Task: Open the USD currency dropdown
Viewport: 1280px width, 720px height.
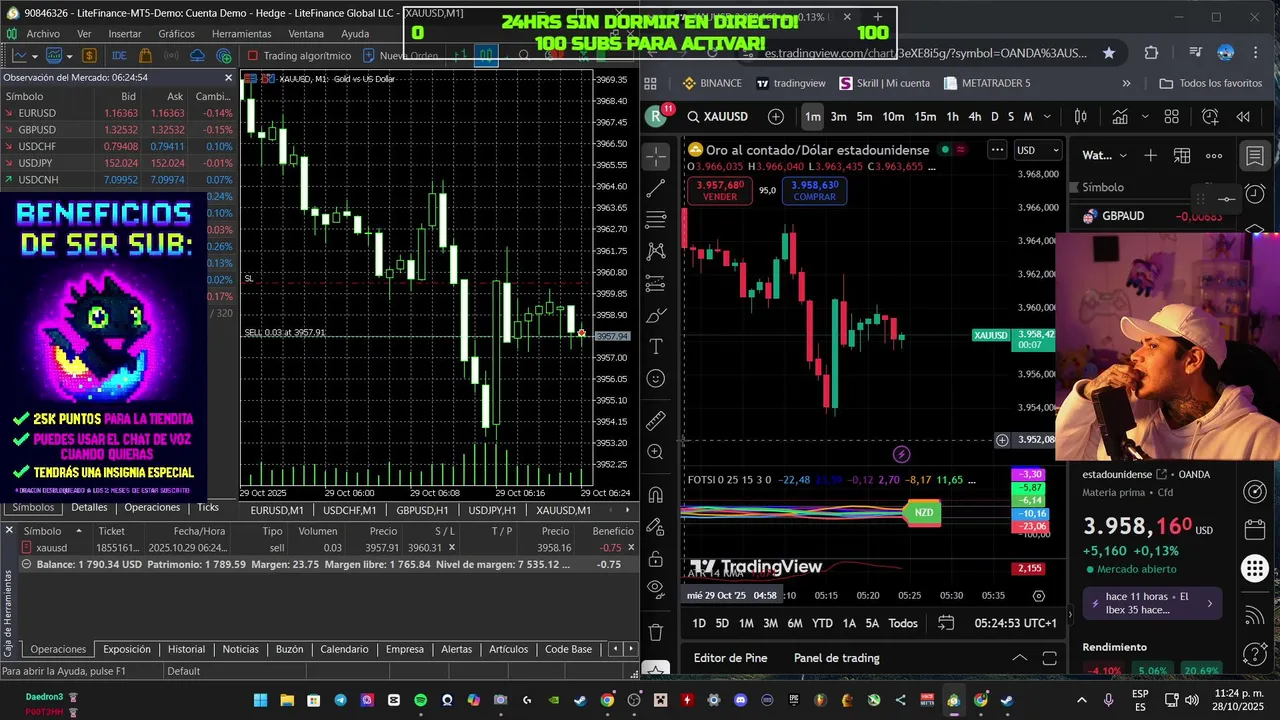Action: (1038, 150)
